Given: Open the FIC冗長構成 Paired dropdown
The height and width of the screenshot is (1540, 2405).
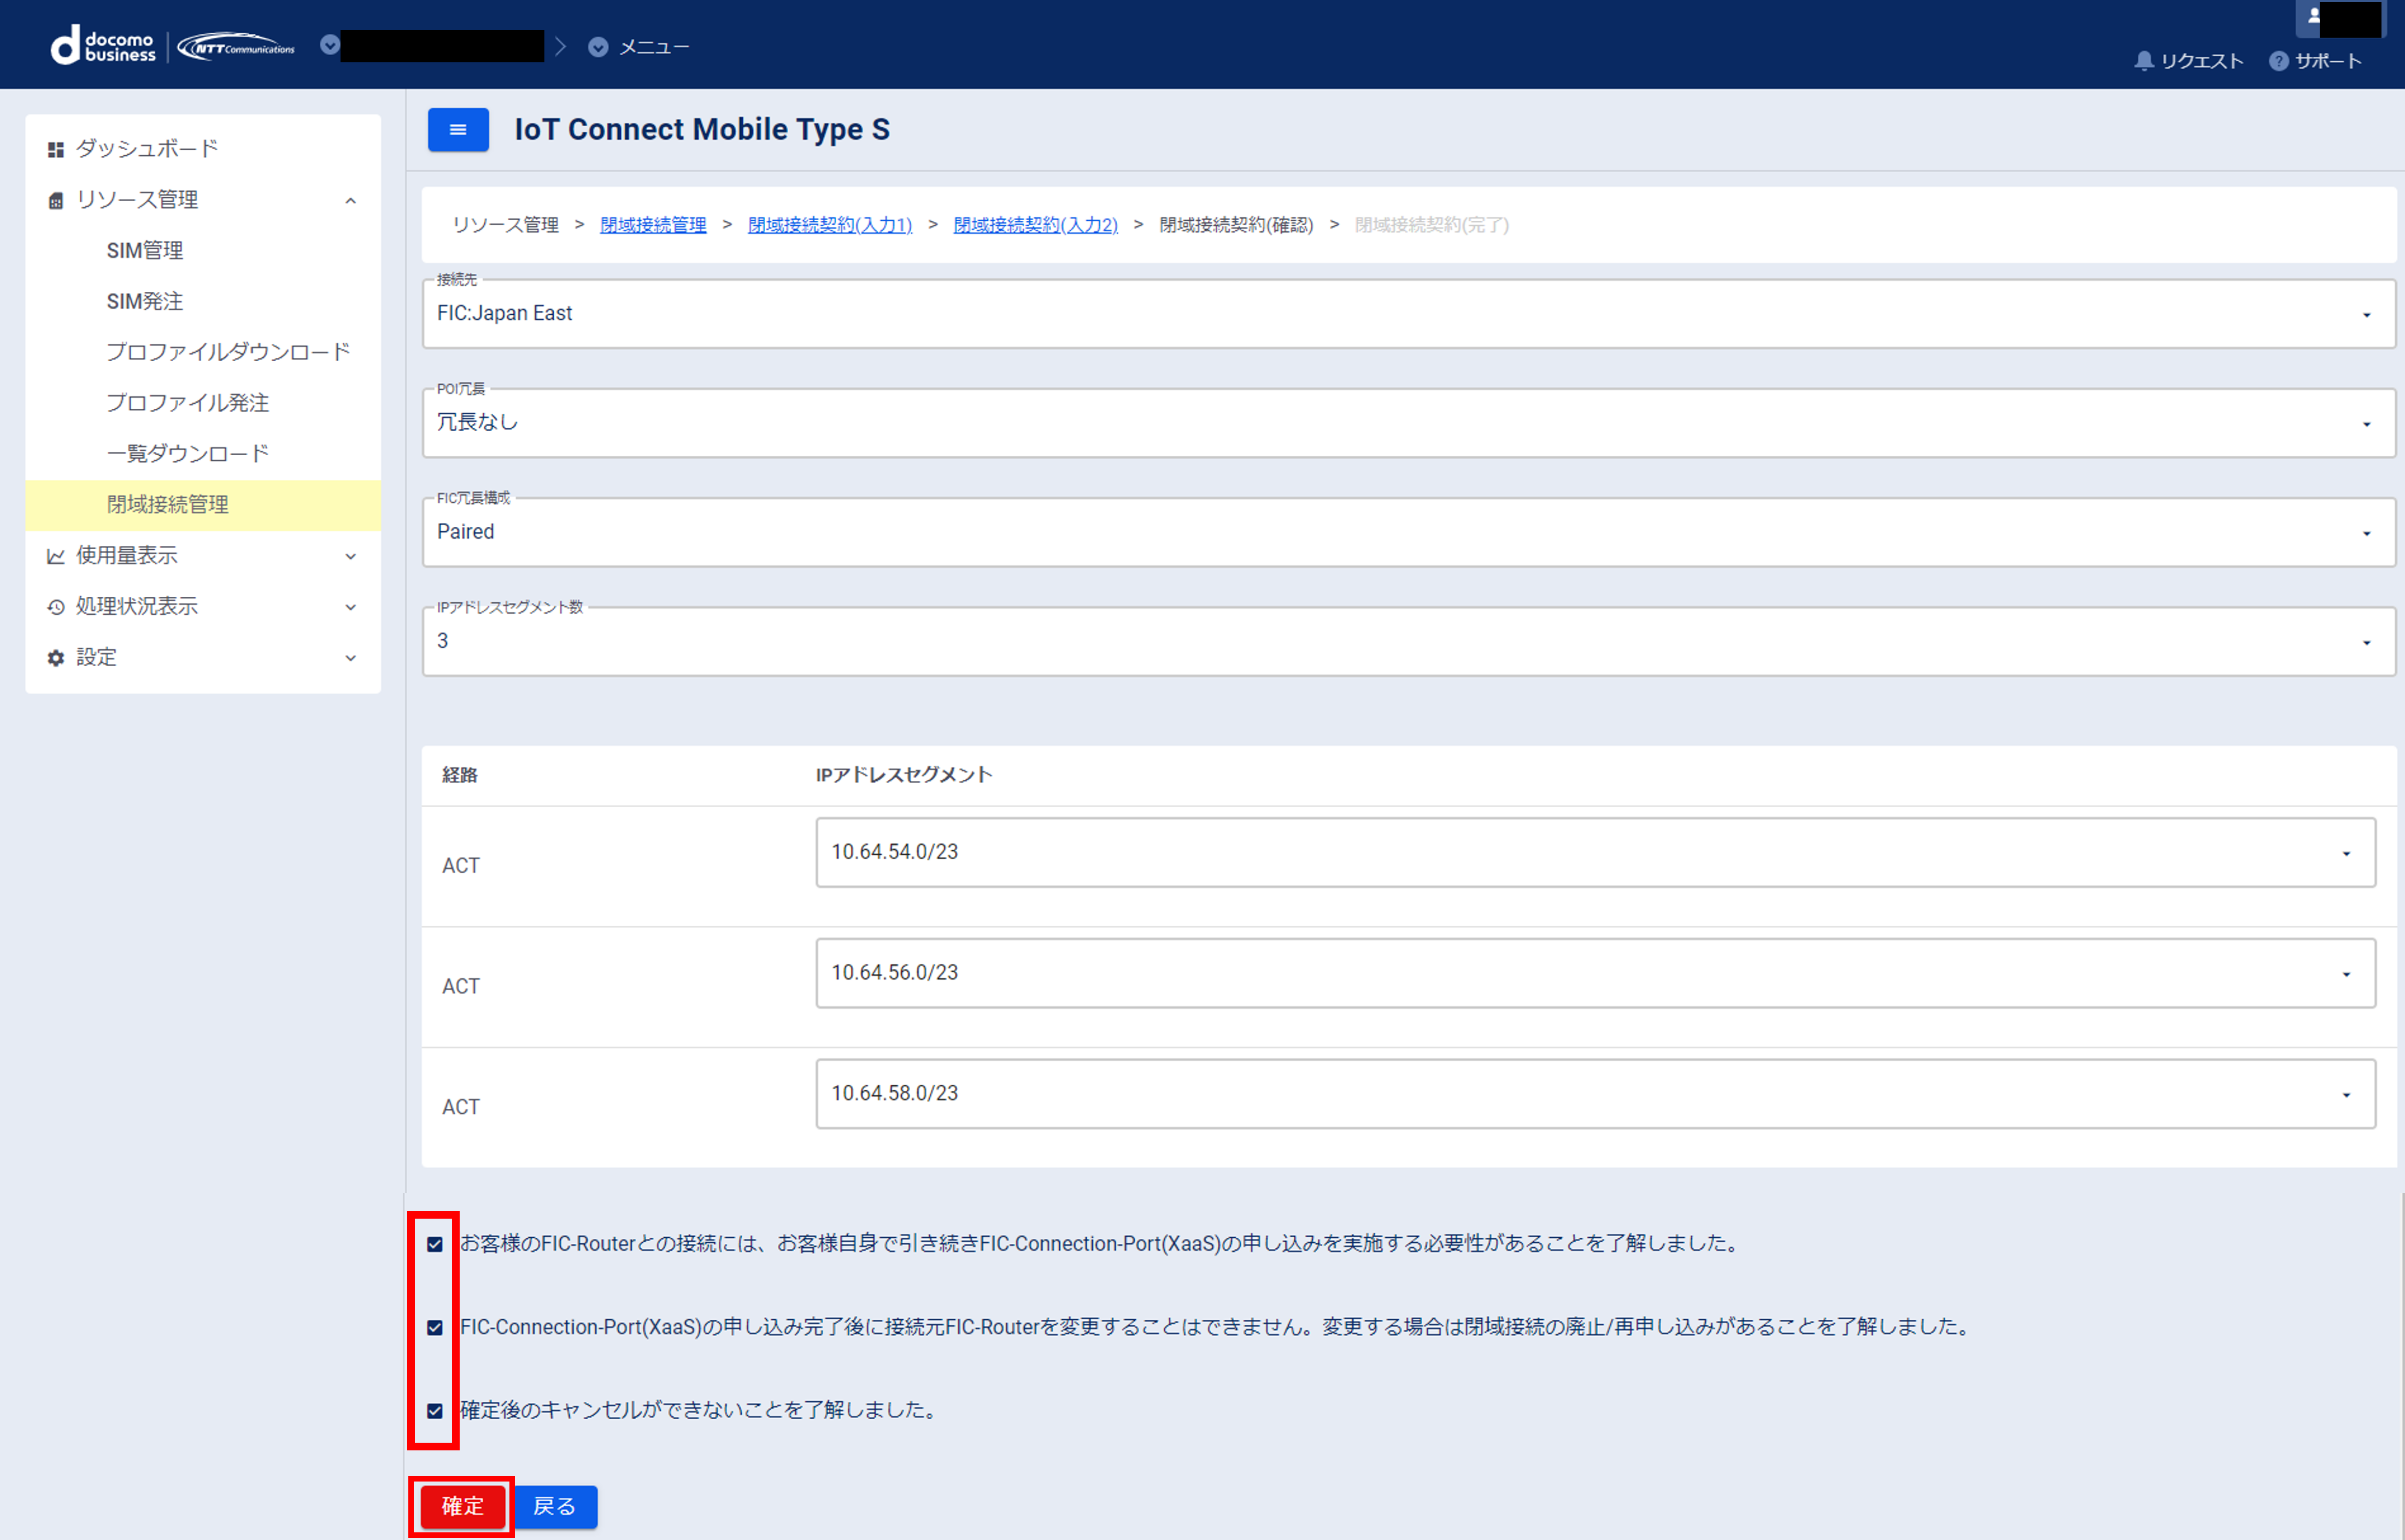Looking at the screenshot, I should click(1408, 532).
